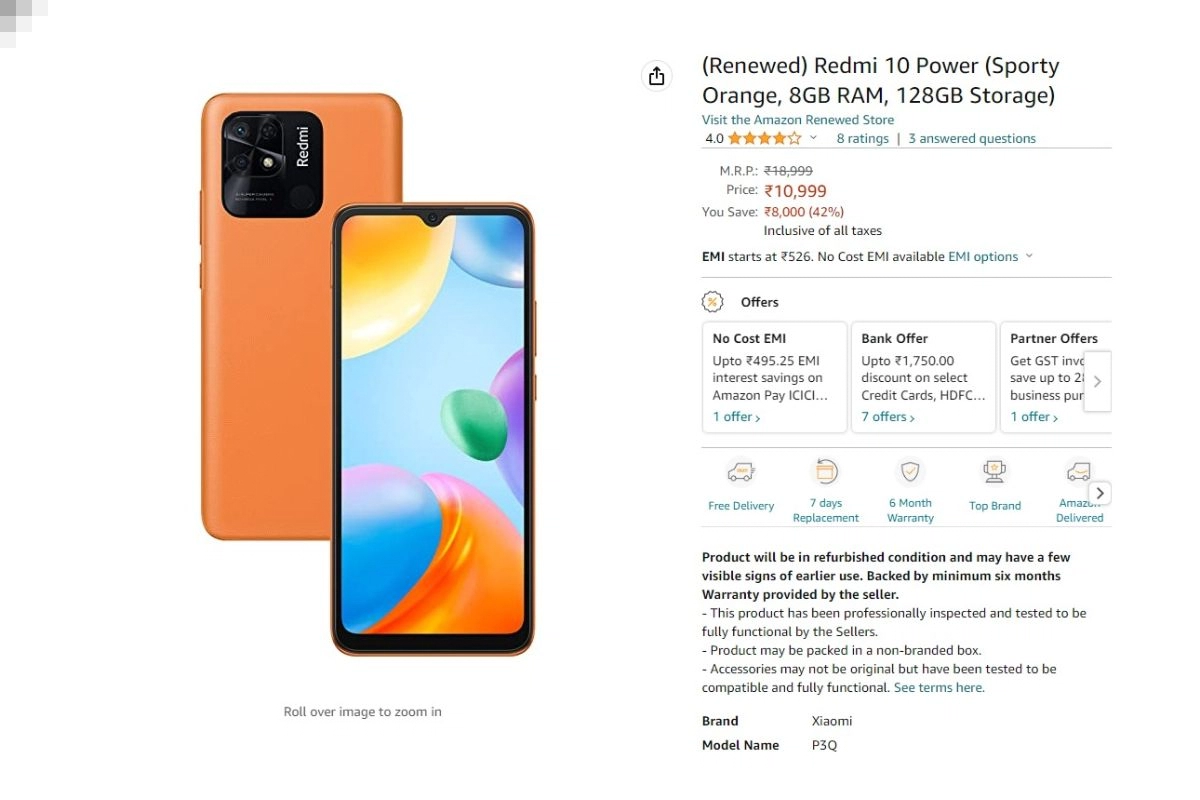Show more service badges with arrow
The width and height of the screenshot is (1200, 800).
click(1099, 493)
